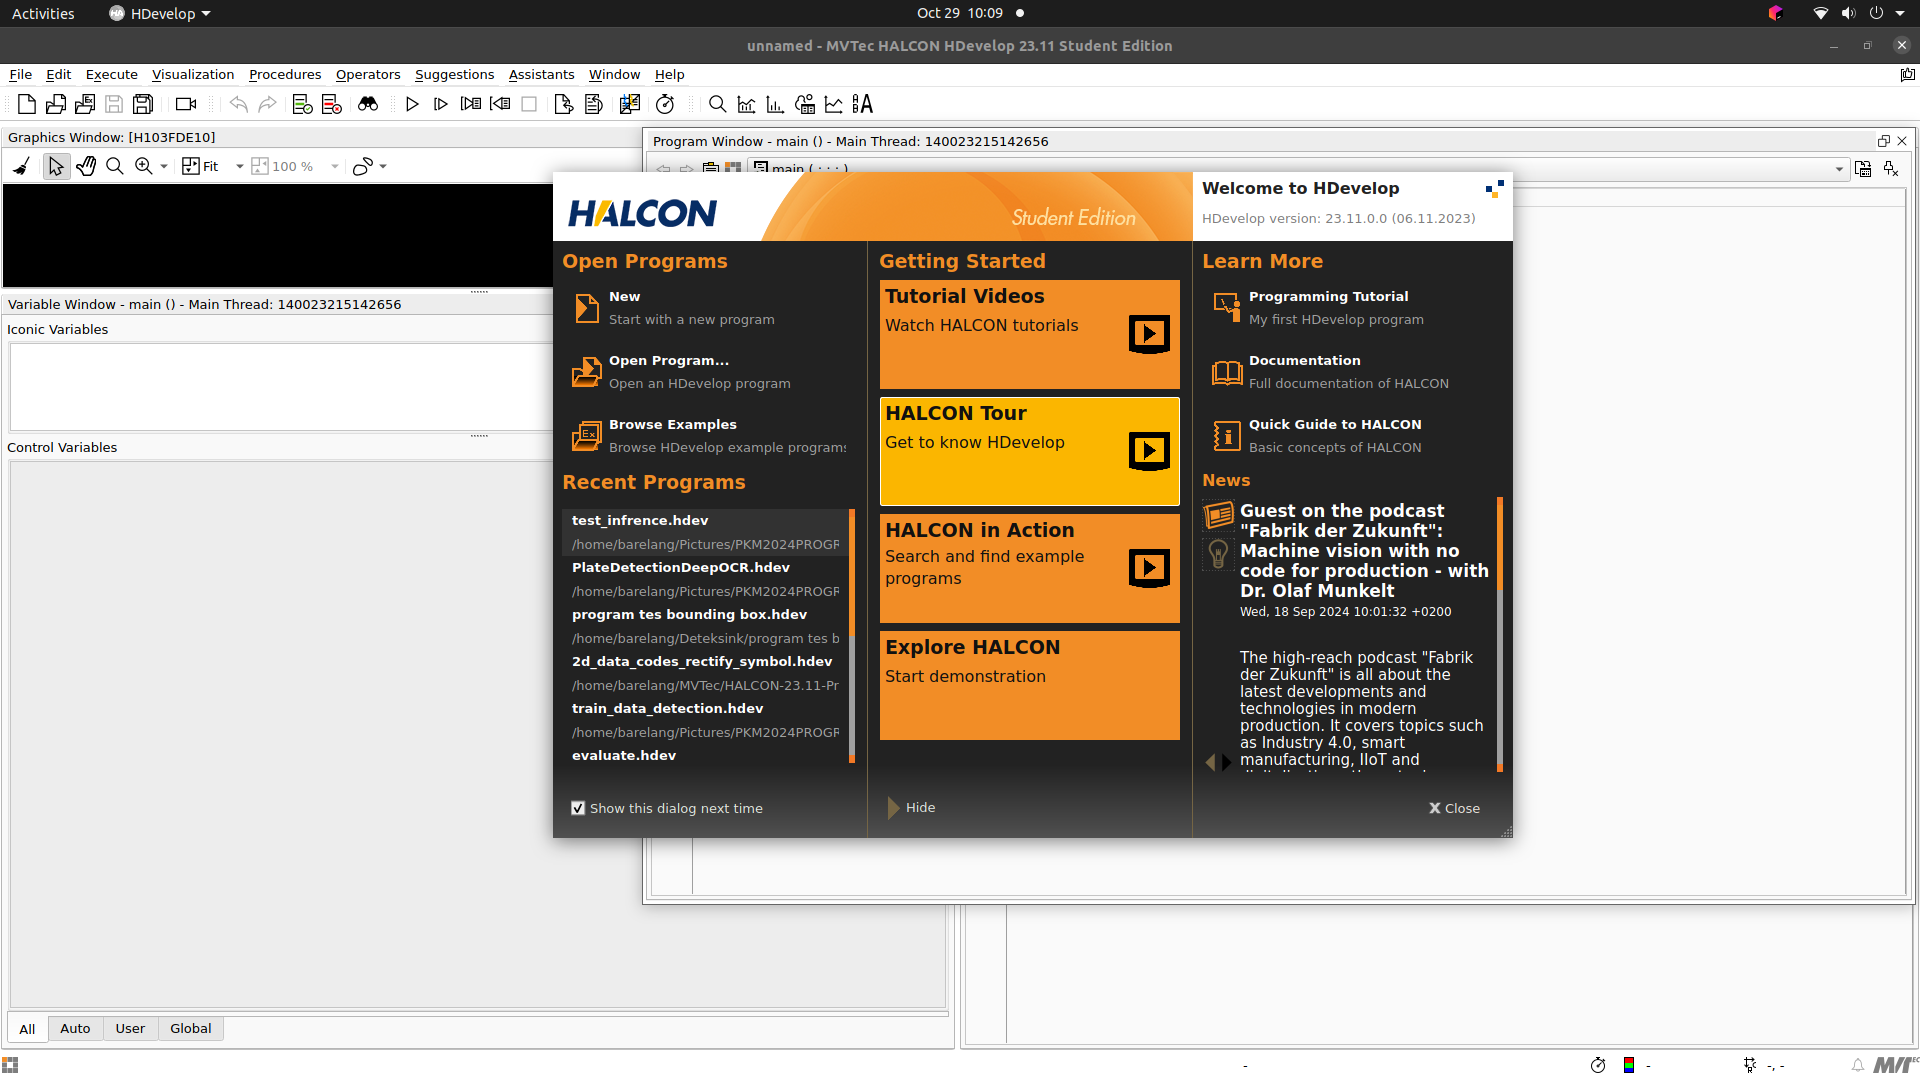1920x1080 pixels.
Task: Click the Documentation book icon
Action: point(1226,373)
